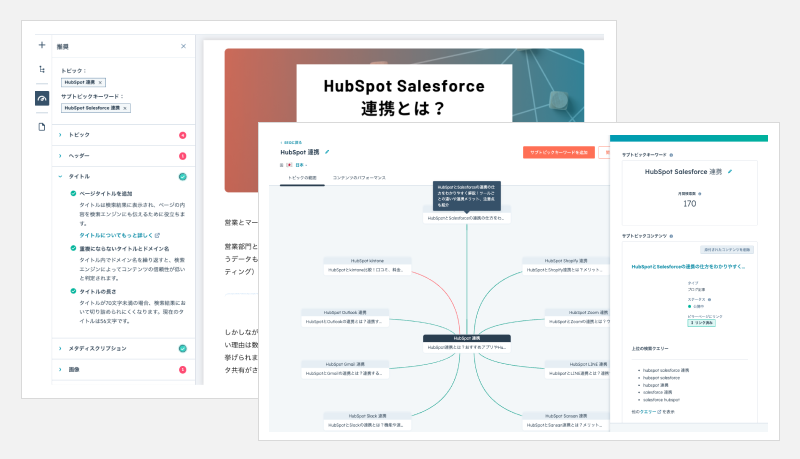Click info icon beside monthly search volume
Viewport: 800px width, 459px height.
pyautogui.click(x=699, y=194)
